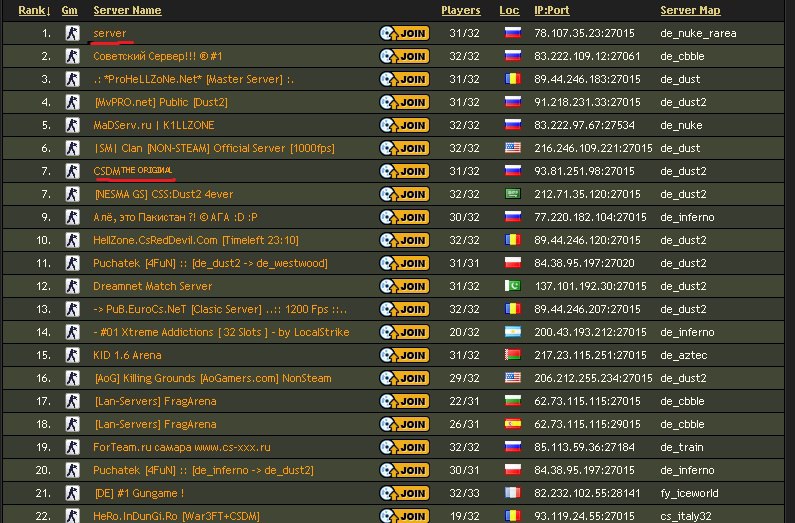Image resolution: width=795 pixels, height=523 pixels.
Task: Click US flag for |SM| Clan server
Action: (513, 148)
